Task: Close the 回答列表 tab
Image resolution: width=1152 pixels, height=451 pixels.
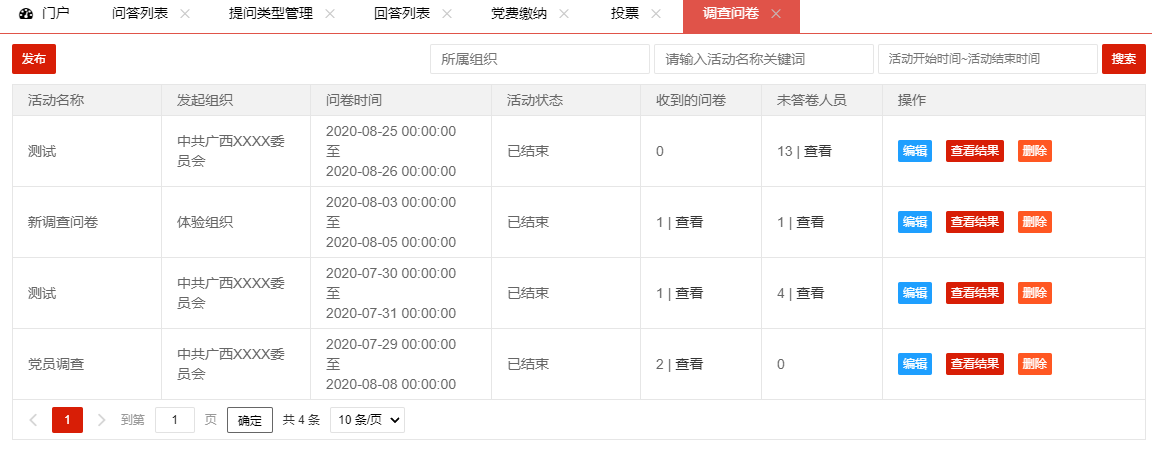Action: pyautogui.click(x=447, y=14)
